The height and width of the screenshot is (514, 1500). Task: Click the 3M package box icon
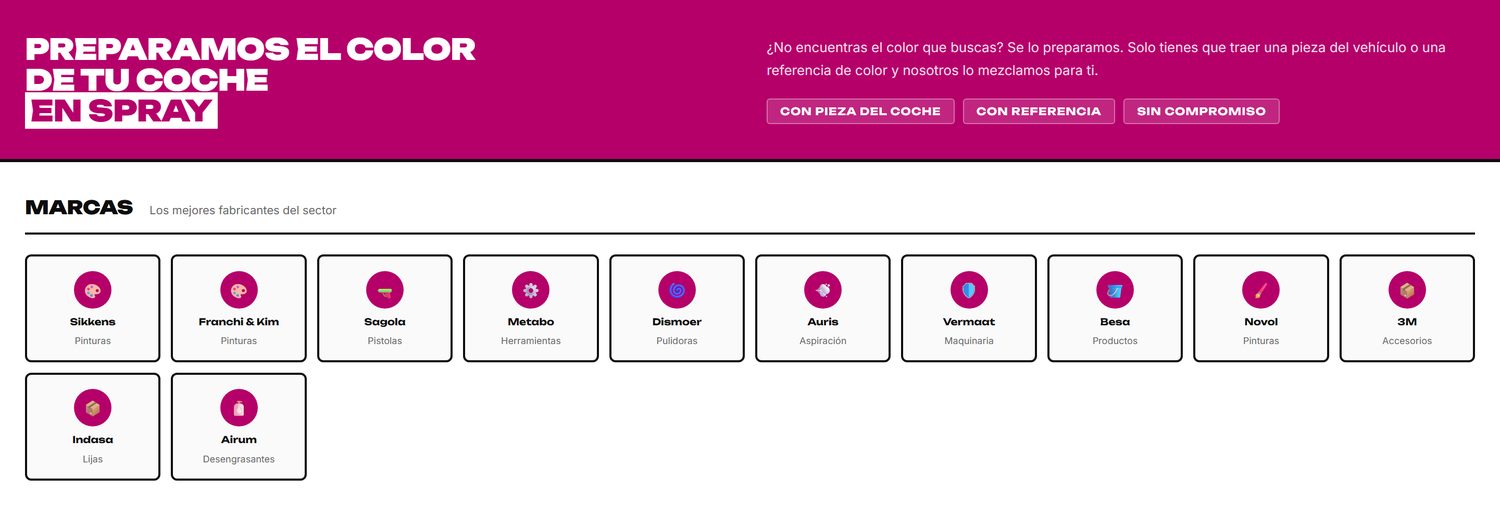pyautogui.click(x=1407, y=290)
